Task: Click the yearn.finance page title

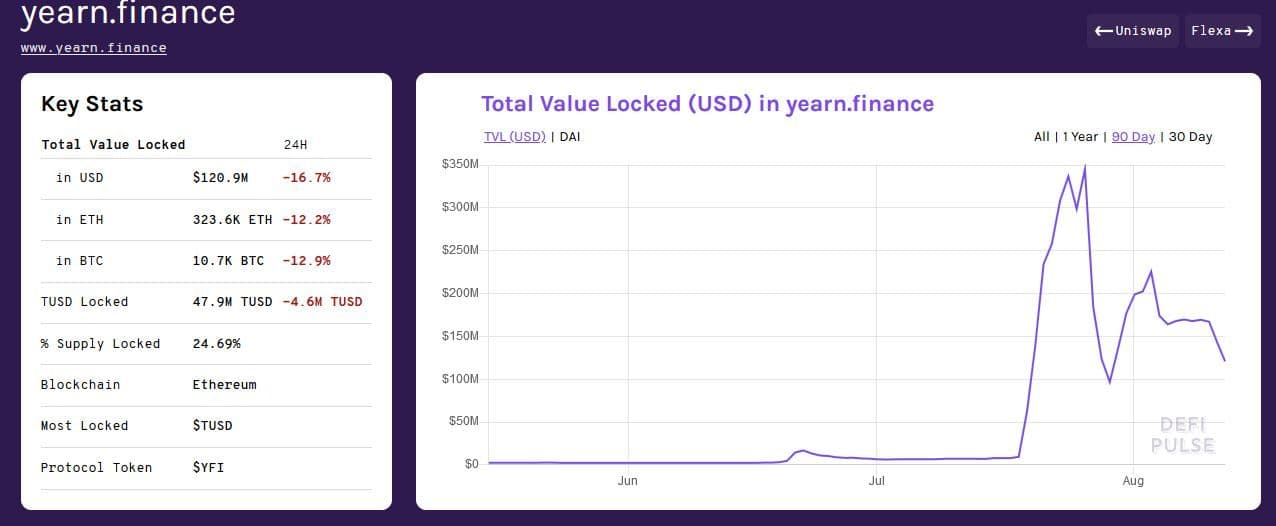Action: pyautogui.click(x=128, y=14)
